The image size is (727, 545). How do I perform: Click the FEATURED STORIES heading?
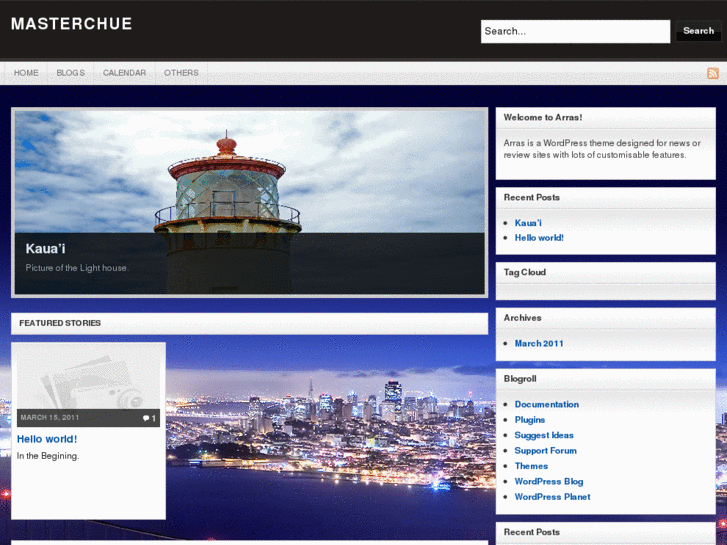pos(60,323)
